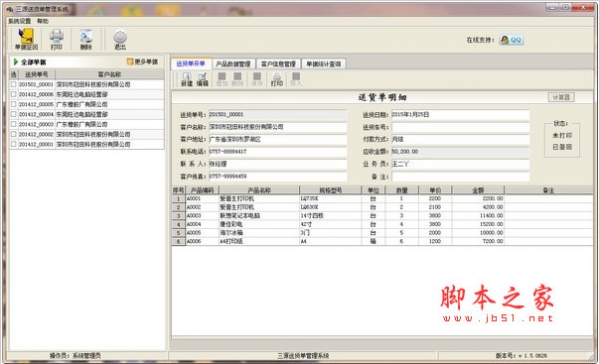Tick checkbox for order 201412_00003
This screenshot has width=600, height=364.
pyautogui.click(x=13, y=124)
